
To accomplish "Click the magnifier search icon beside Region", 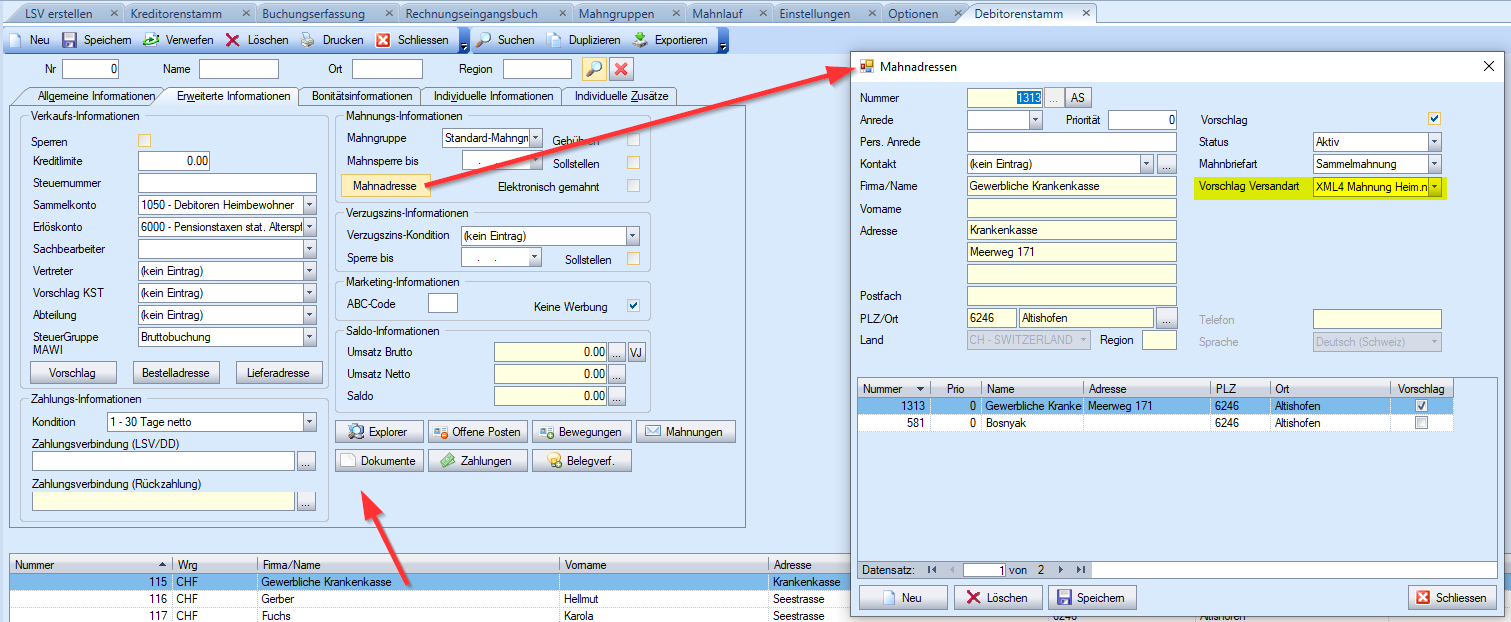I will (x=594, y=69).
